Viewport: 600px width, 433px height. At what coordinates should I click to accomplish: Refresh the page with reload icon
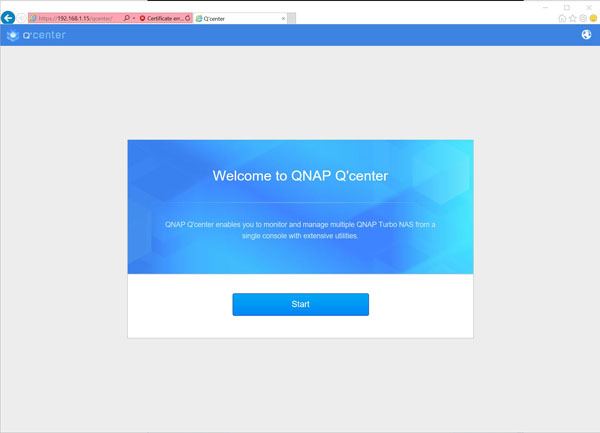(188, 18)
